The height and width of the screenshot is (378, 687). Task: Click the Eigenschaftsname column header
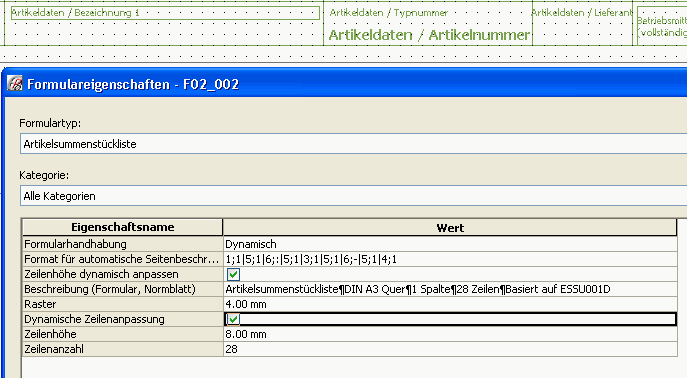point(123,227)
